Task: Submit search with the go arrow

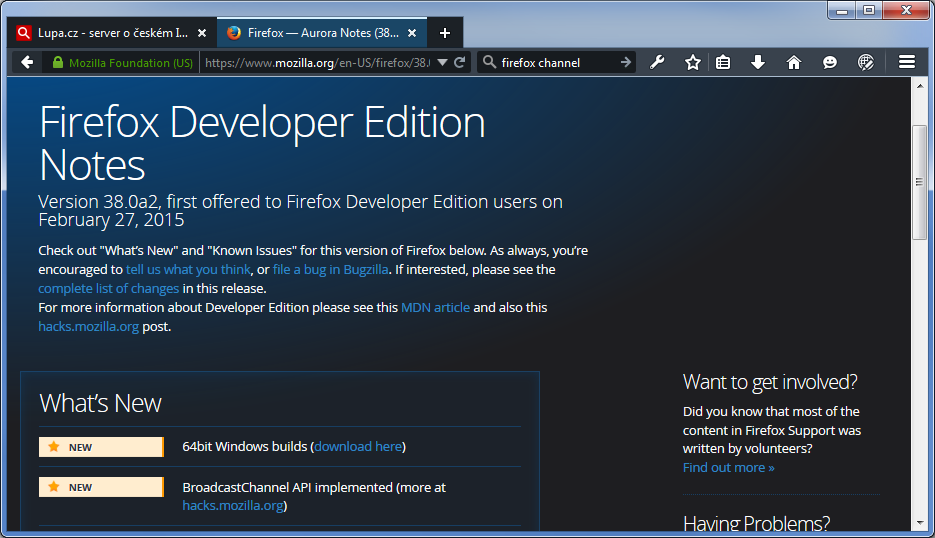Action: coord(625,62)
